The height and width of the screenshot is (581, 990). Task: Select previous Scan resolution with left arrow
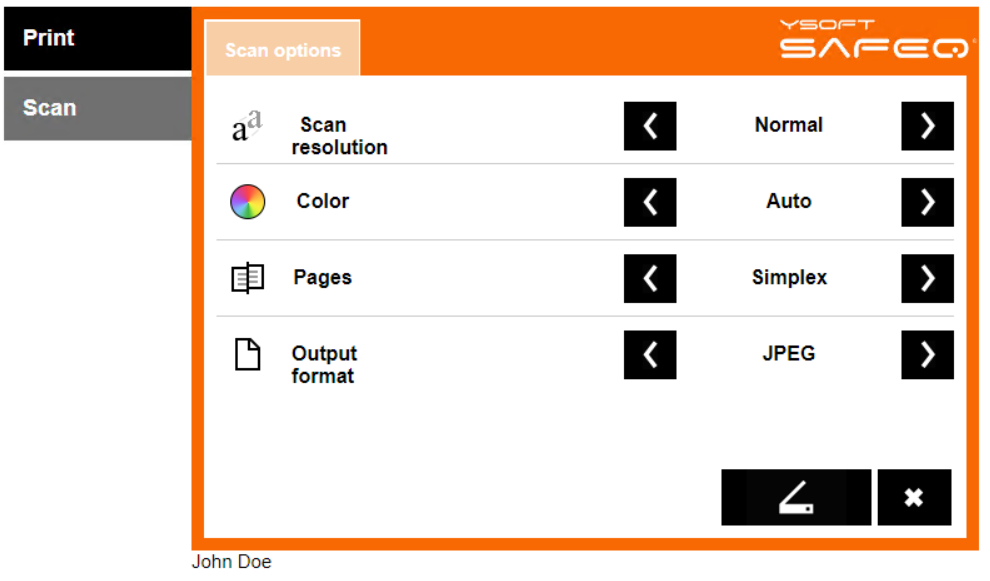click(650, 126)
